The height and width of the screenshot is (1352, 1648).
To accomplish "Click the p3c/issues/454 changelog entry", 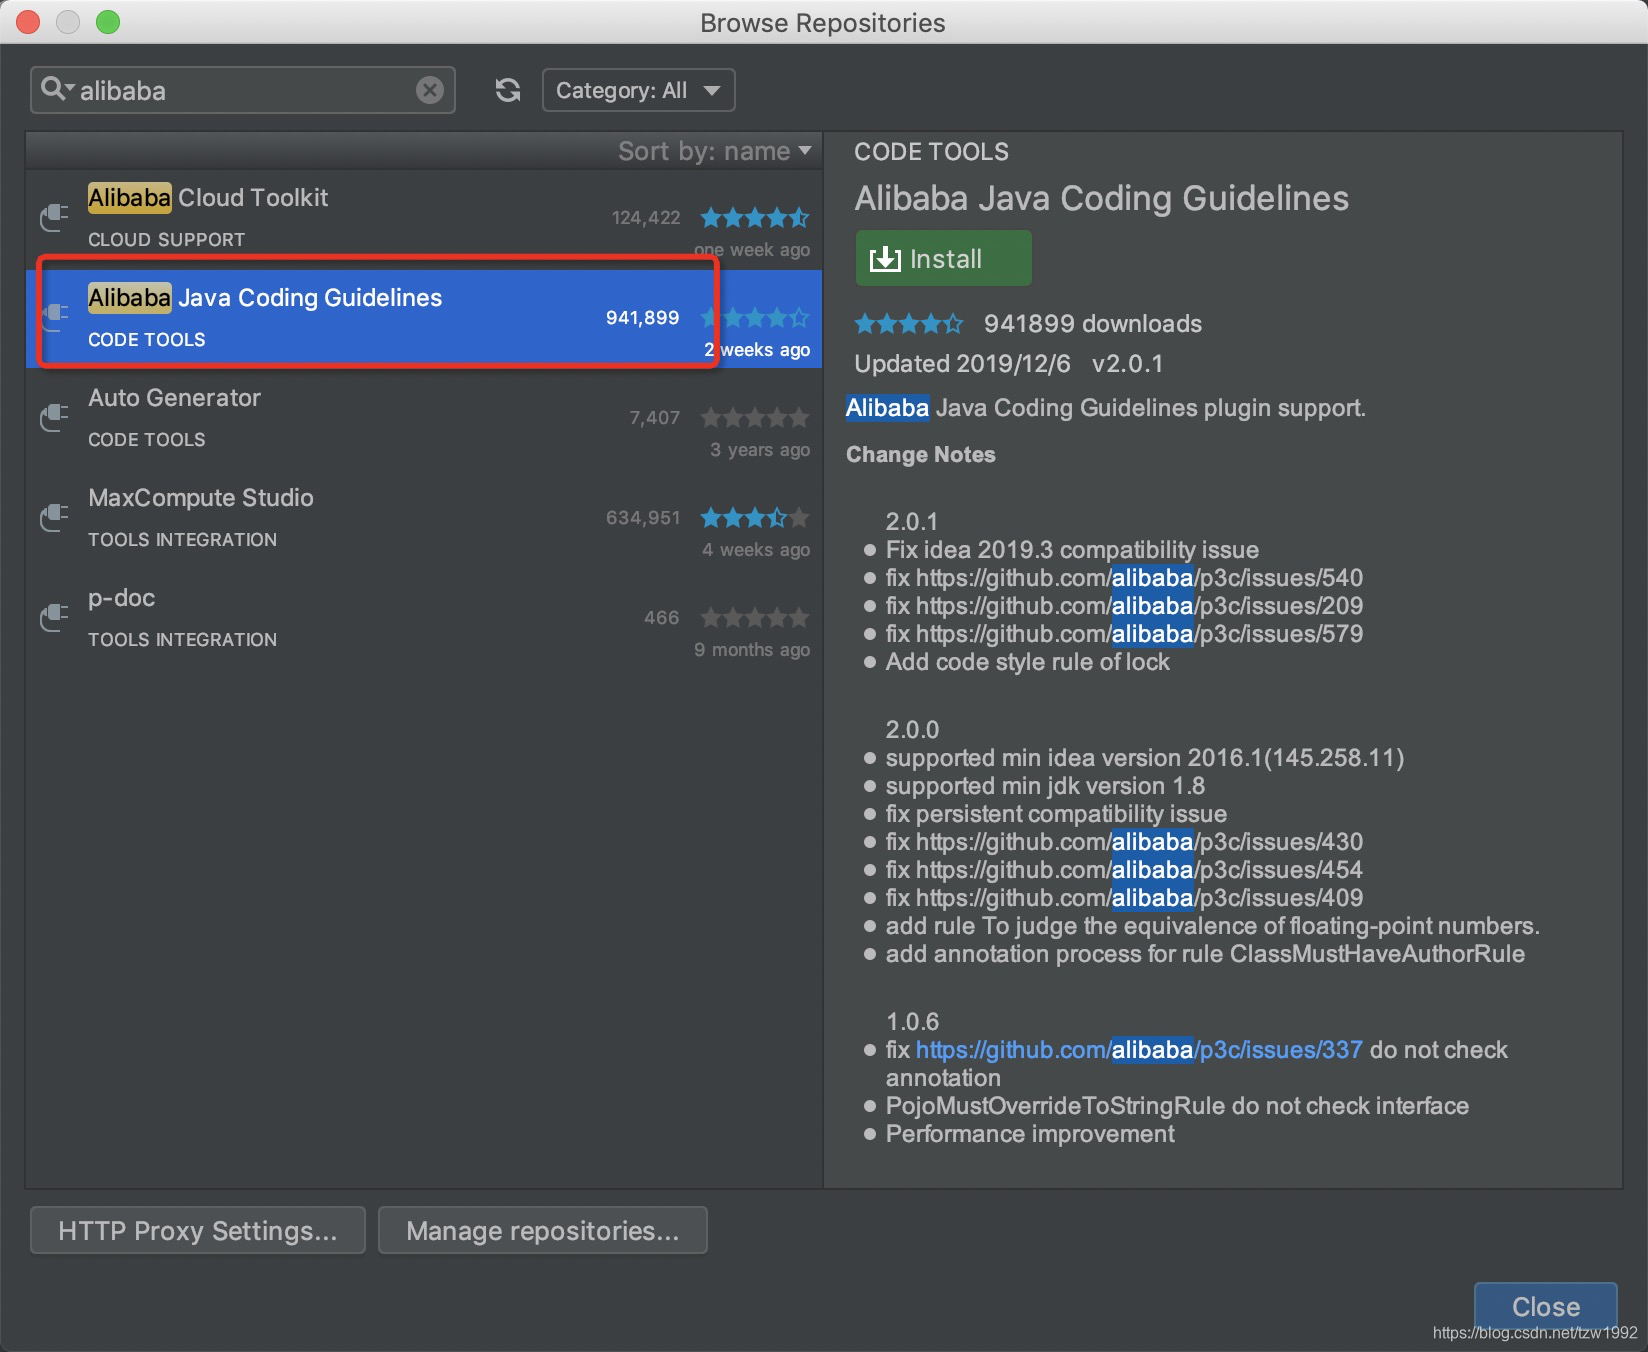I will [1124, 870].
